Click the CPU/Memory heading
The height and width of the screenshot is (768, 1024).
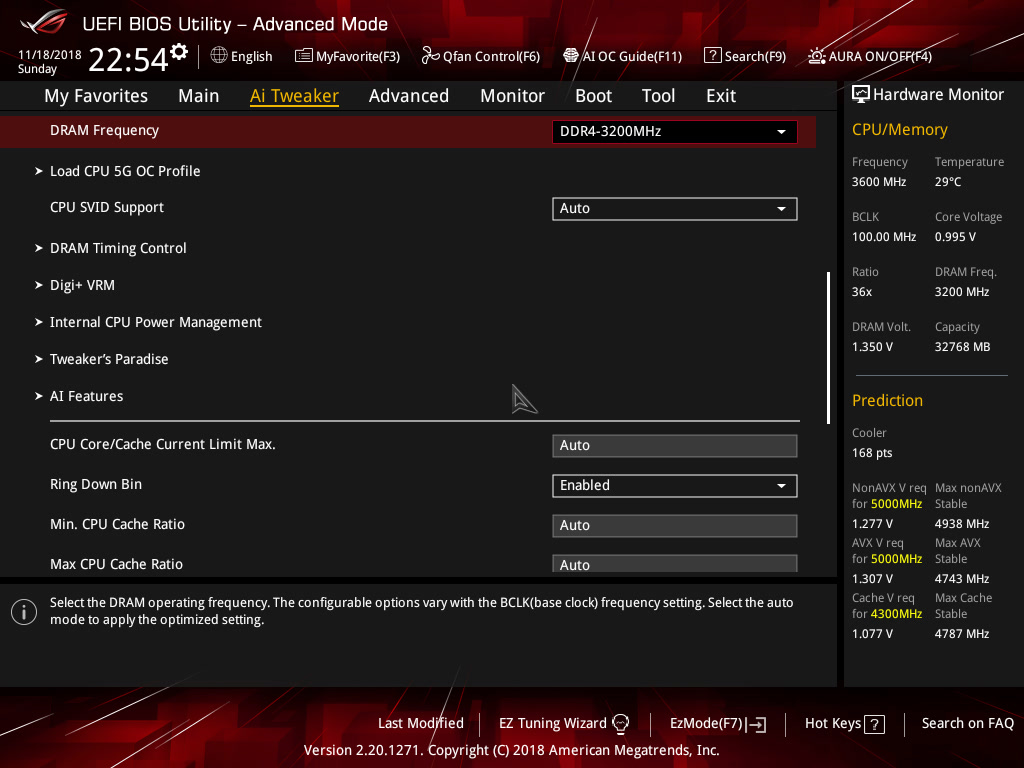(900, 130)
